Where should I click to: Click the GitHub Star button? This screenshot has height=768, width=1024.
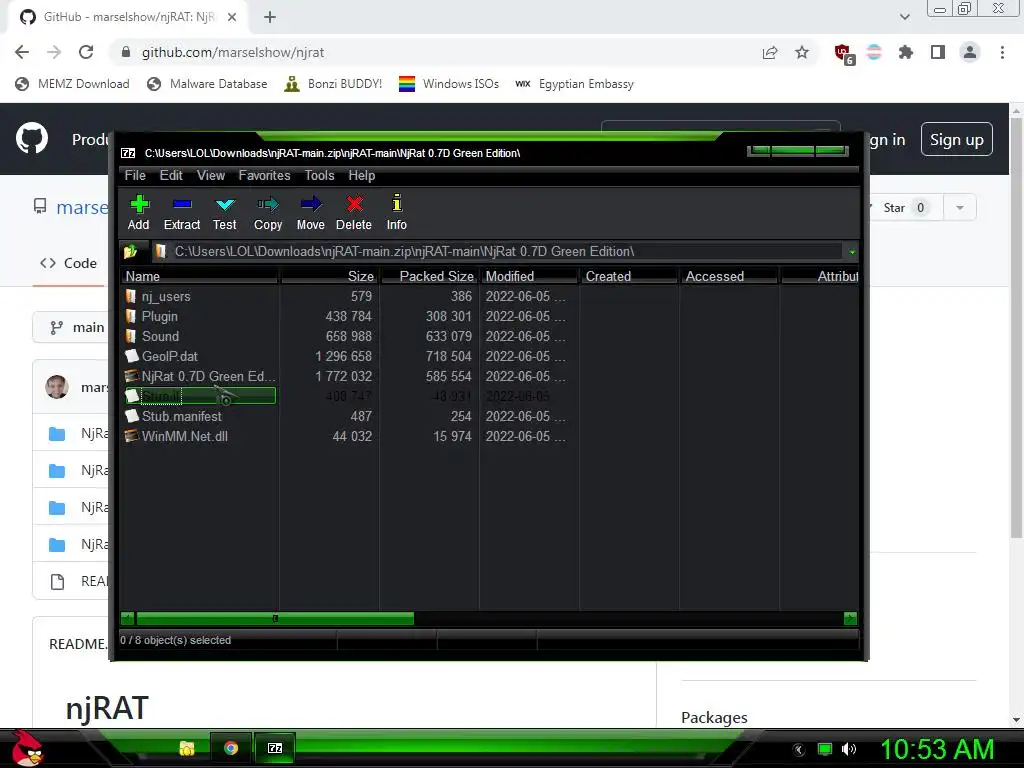[x=903, y=208]
